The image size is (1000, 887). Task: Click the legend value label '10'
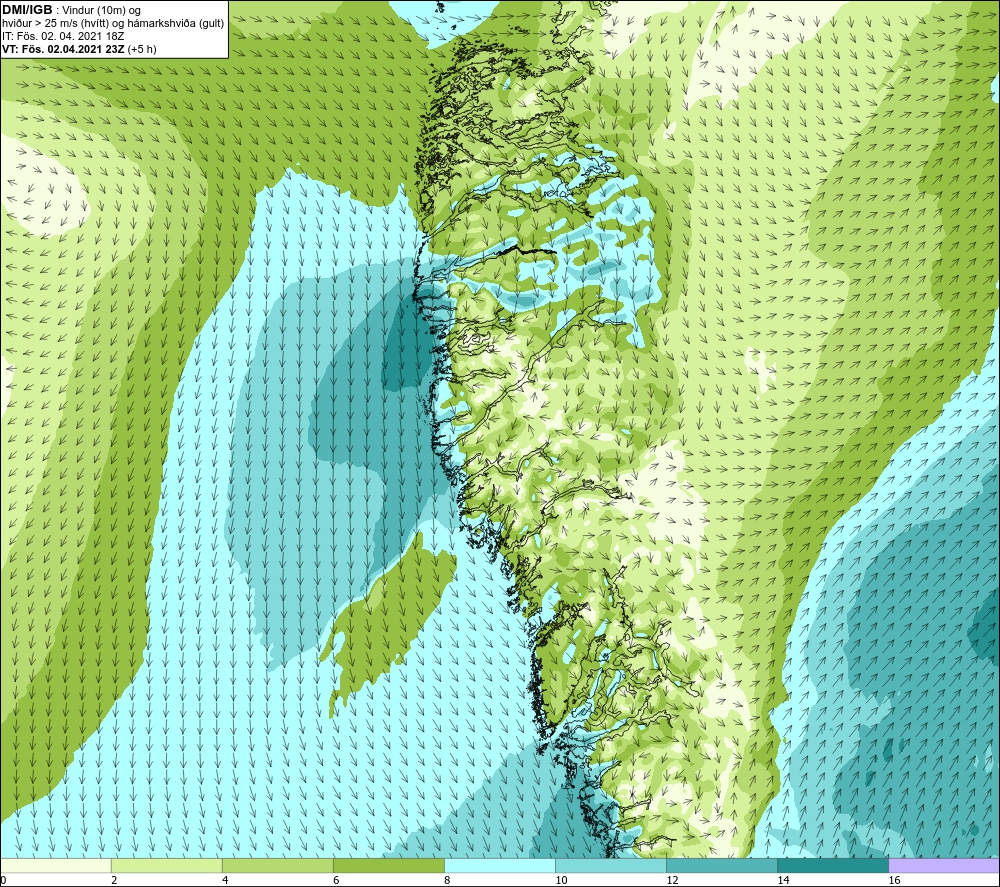point(561,881)
